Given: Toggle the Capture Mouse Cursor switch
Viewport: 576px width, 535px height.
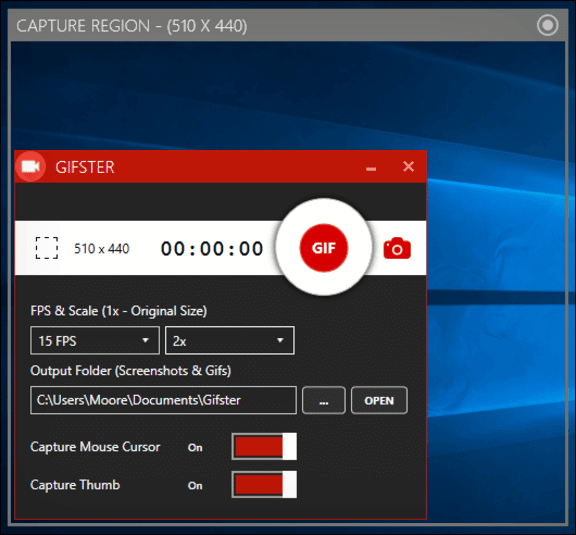Looking at the screenshot, I should (264, 446).
